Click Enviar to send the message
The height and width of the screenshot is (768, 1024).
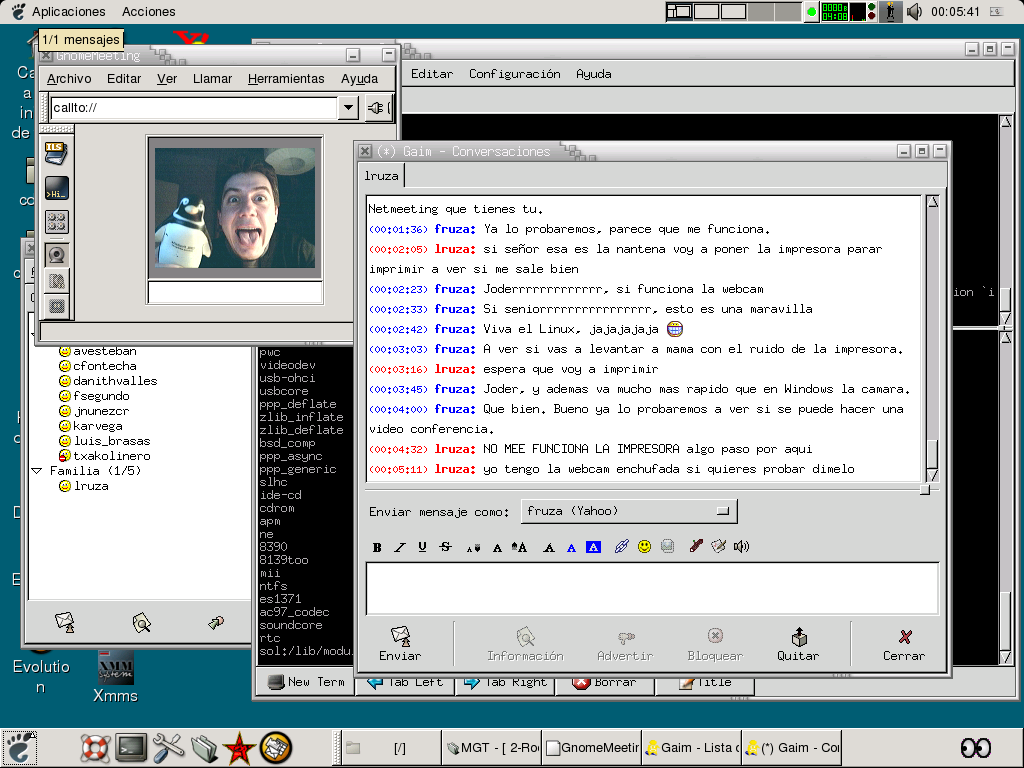(x=400, y=644)
